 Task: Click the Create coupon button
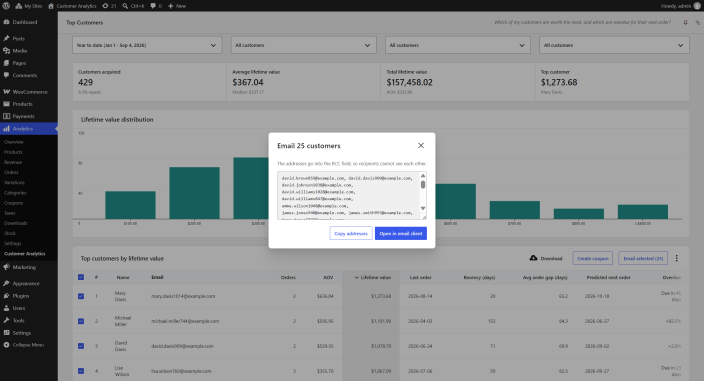(593, 258)
